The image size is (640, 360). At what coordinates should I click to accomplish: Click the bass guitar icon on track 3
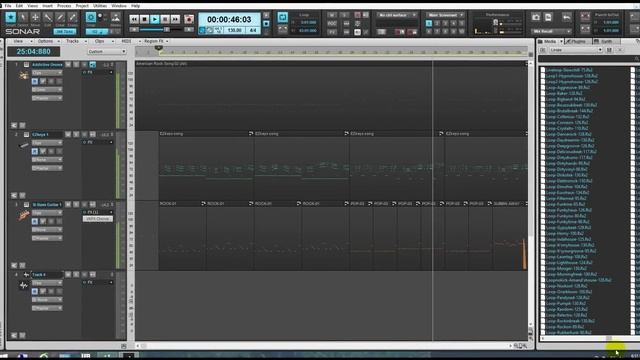click(23, 216)
